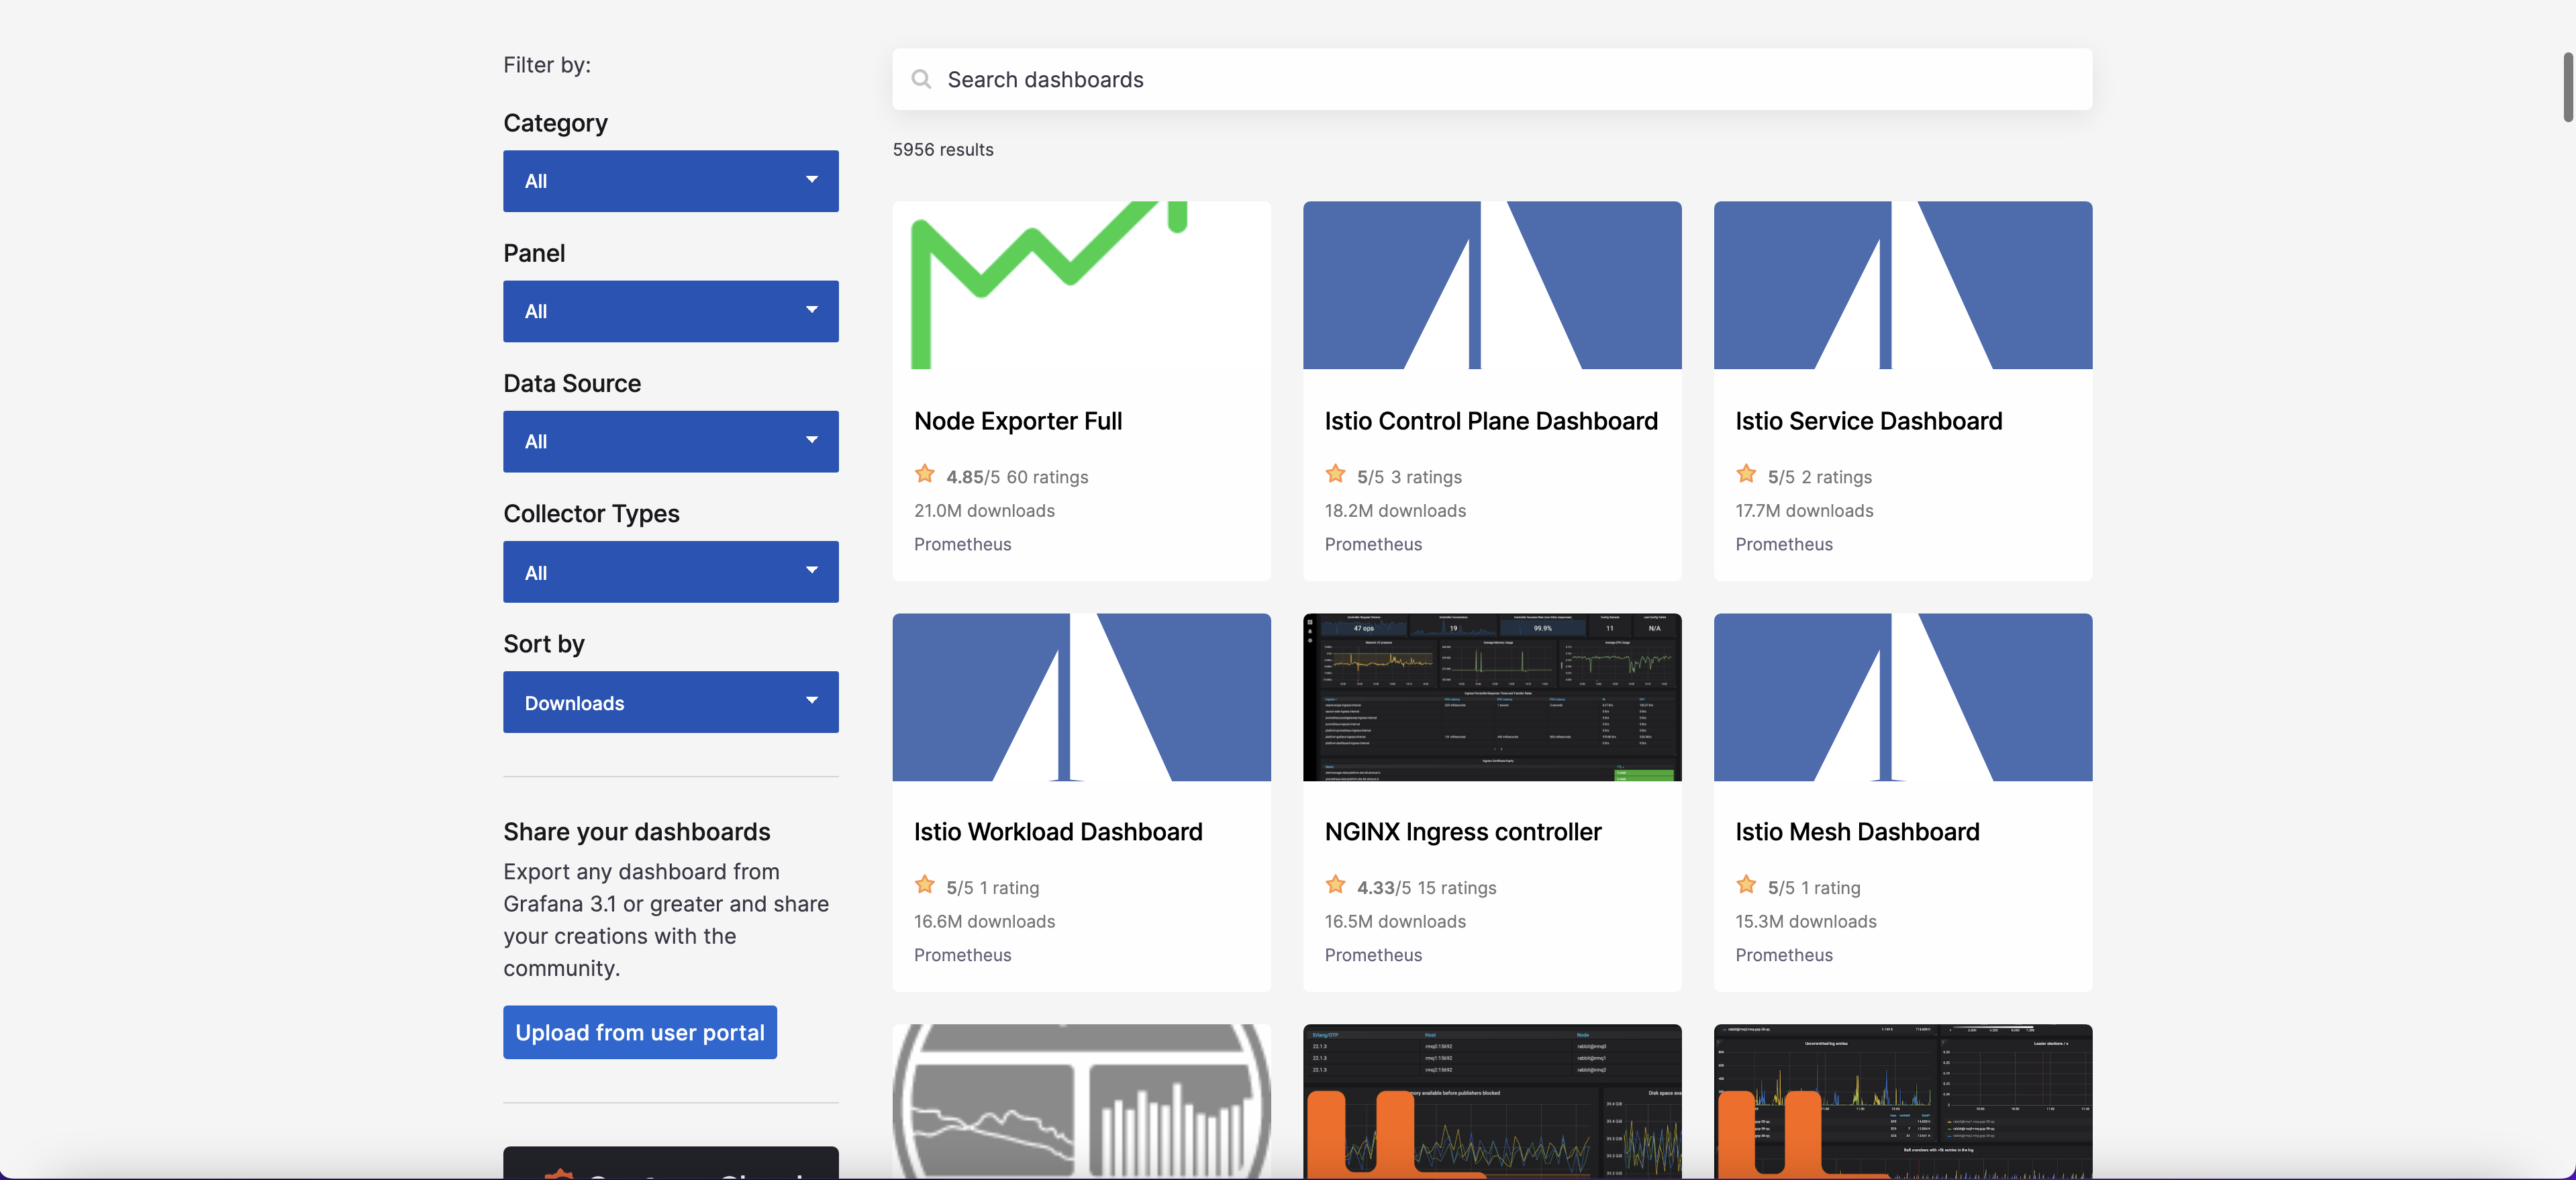Screen dimensions: 2576x1180
Task: Click Prometheus label under NGINX Ingress controller
Action: point(1373,955)
